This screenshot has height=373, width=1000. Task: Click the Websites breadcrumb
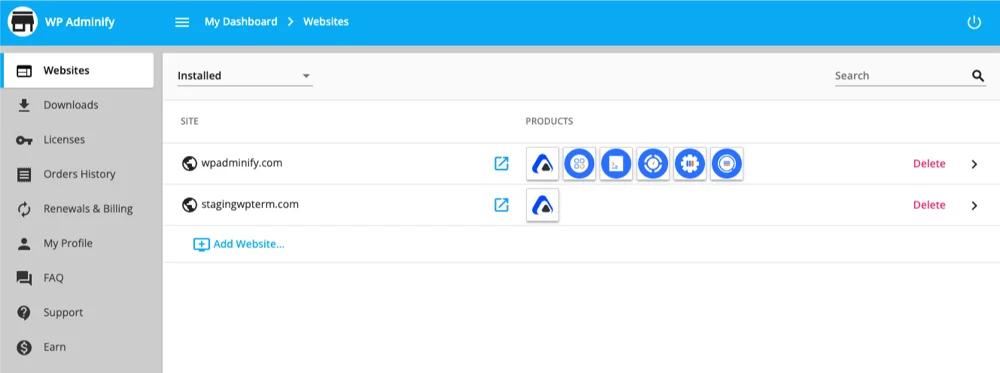tap(326, 22)
